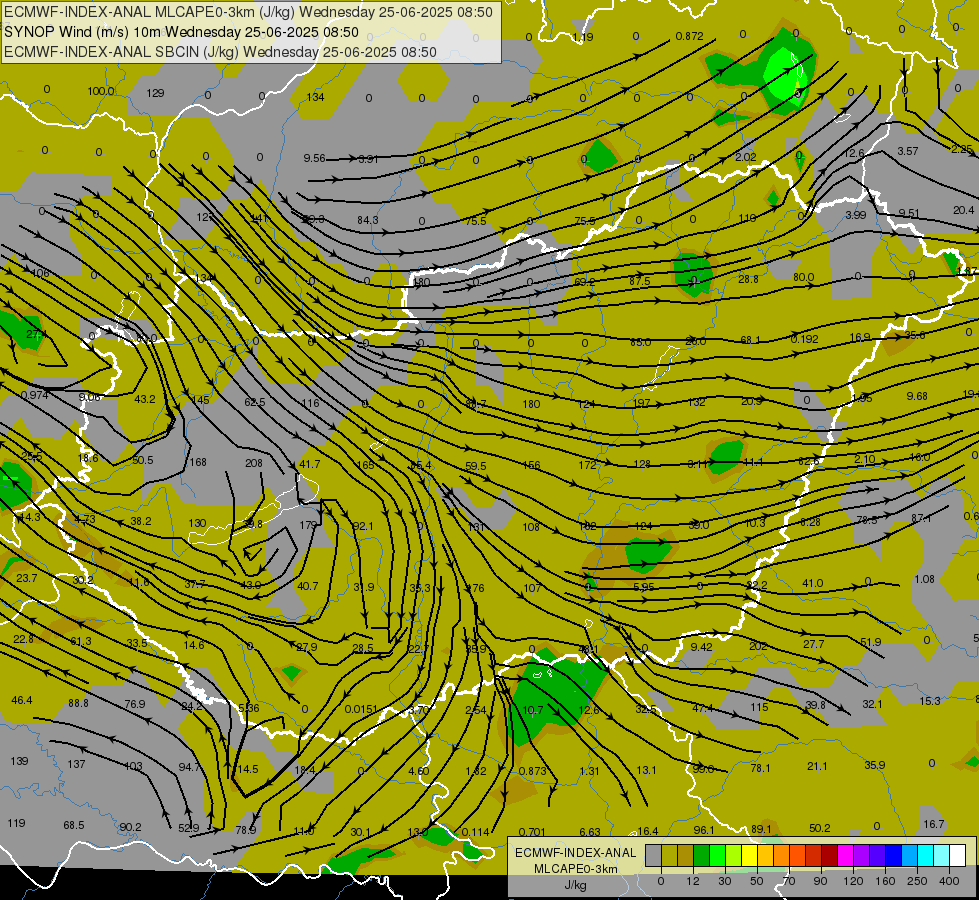Click the map value '1.19'
Screen dimensions: 979x900
(x=583, y=37)
